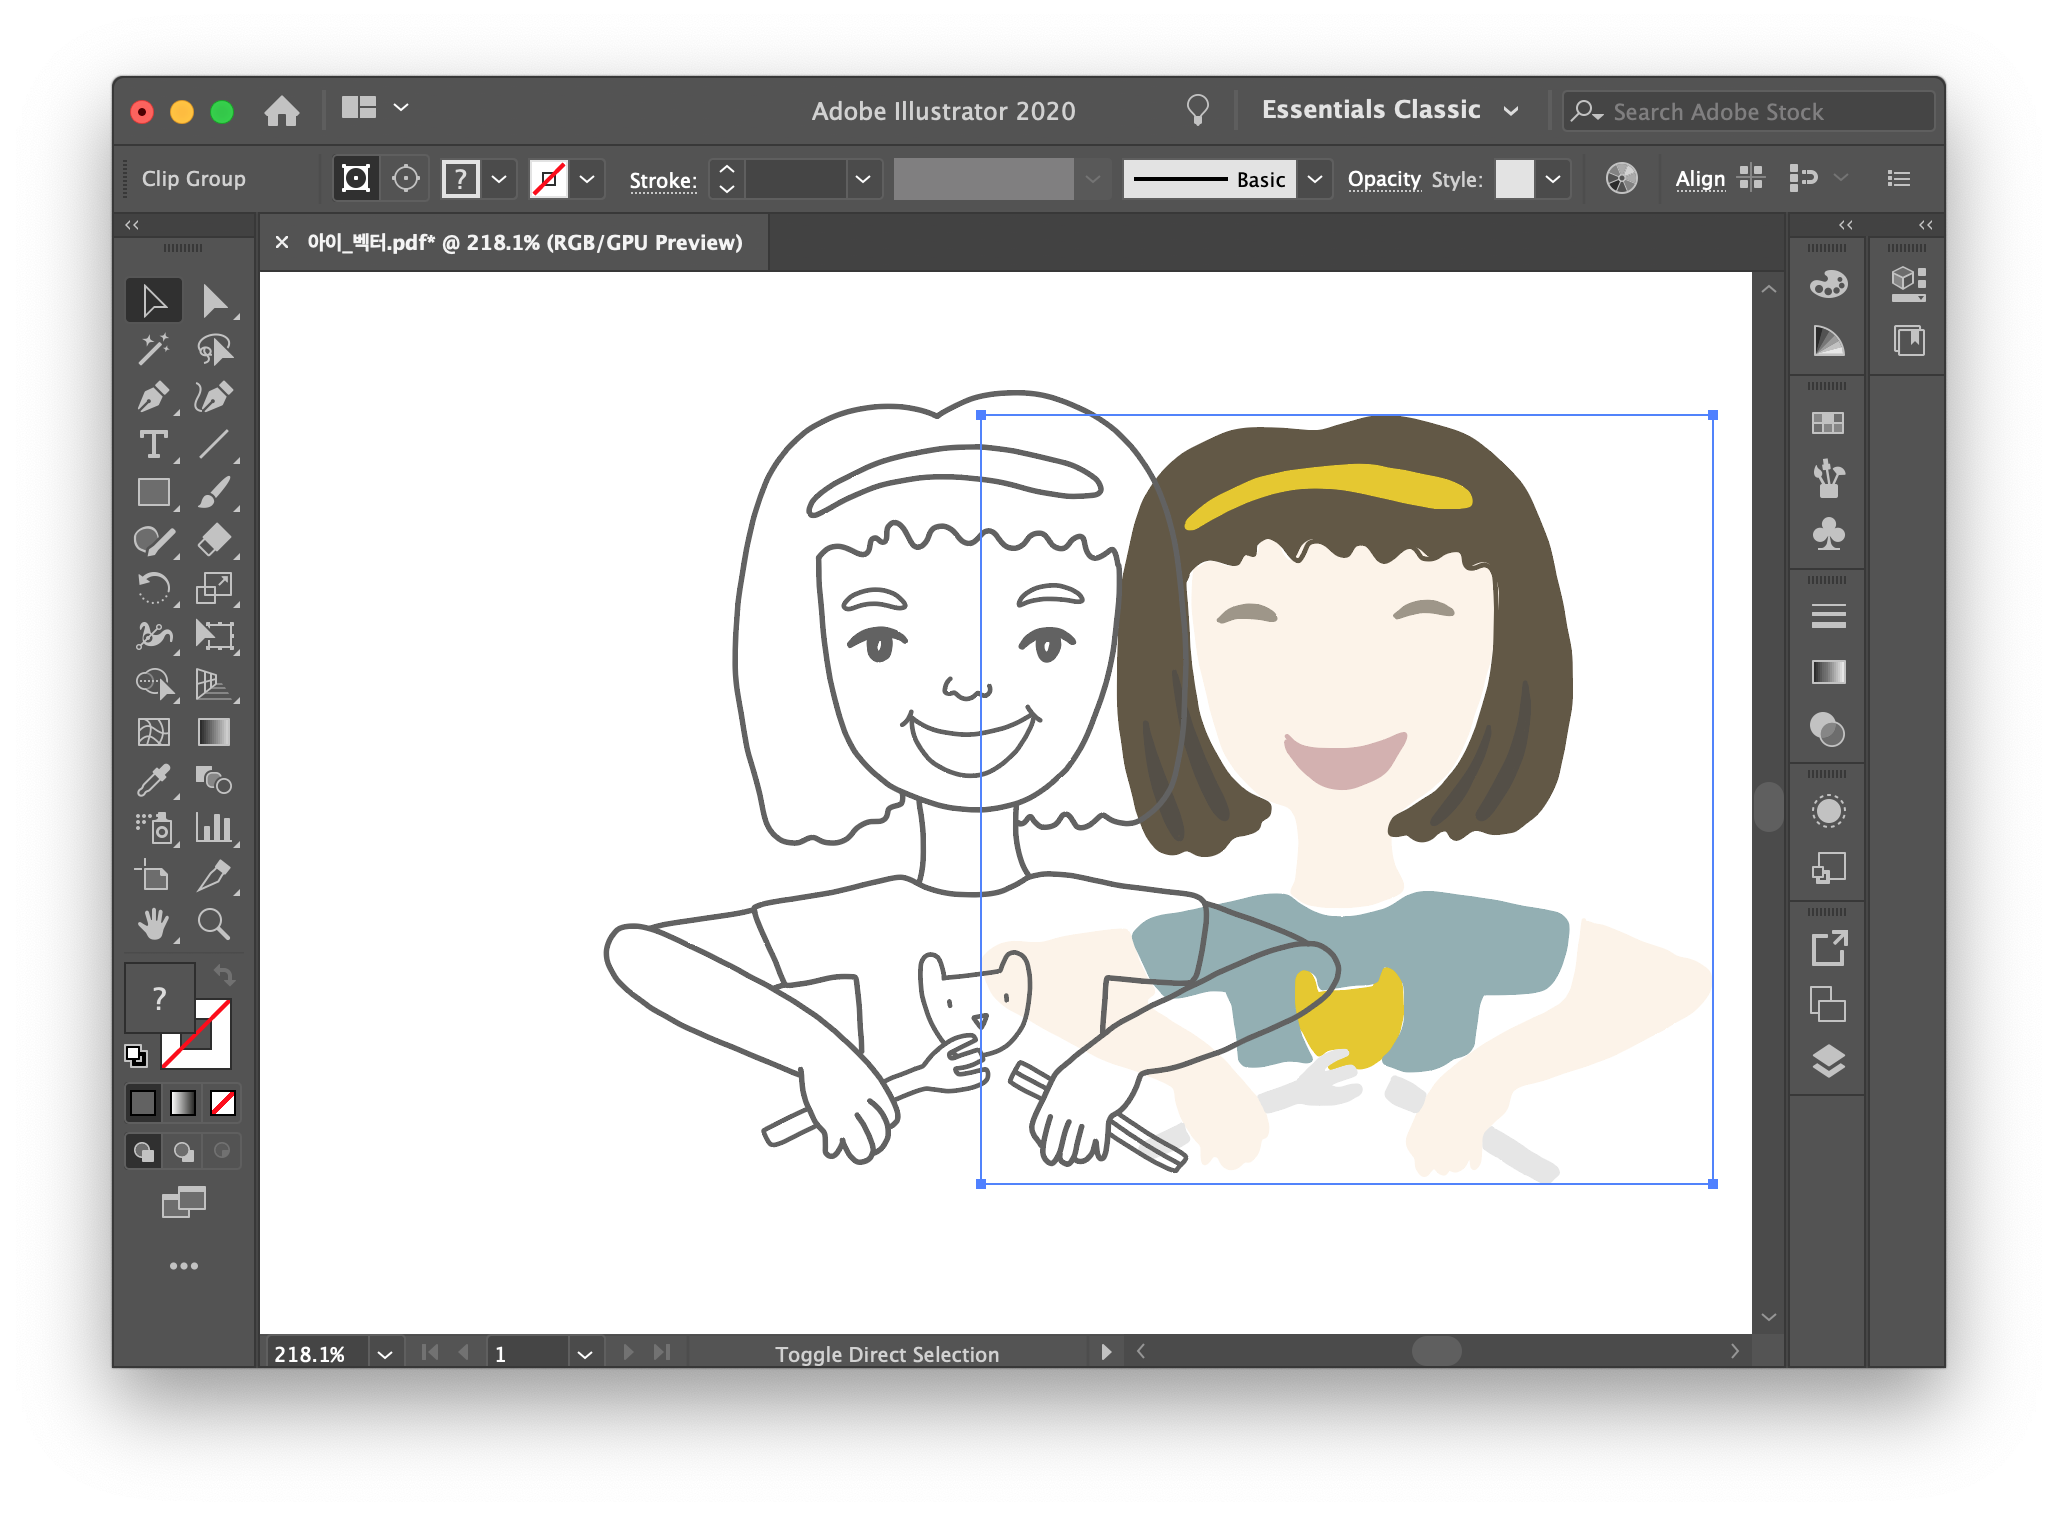Open the Basic brush definition dropdown
This screenshot has width=2058, height=1516.
[1315, 179]
